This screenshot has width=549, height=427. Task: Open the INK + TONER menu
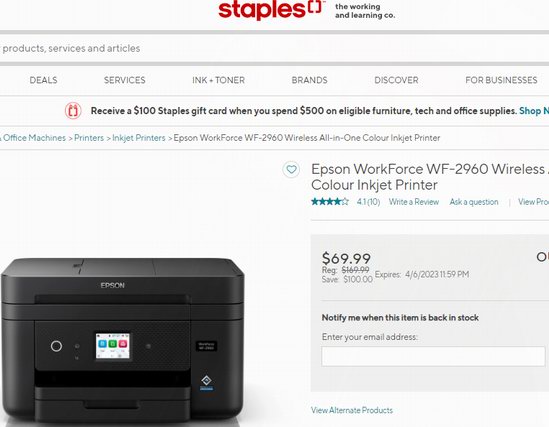point(218,80)
